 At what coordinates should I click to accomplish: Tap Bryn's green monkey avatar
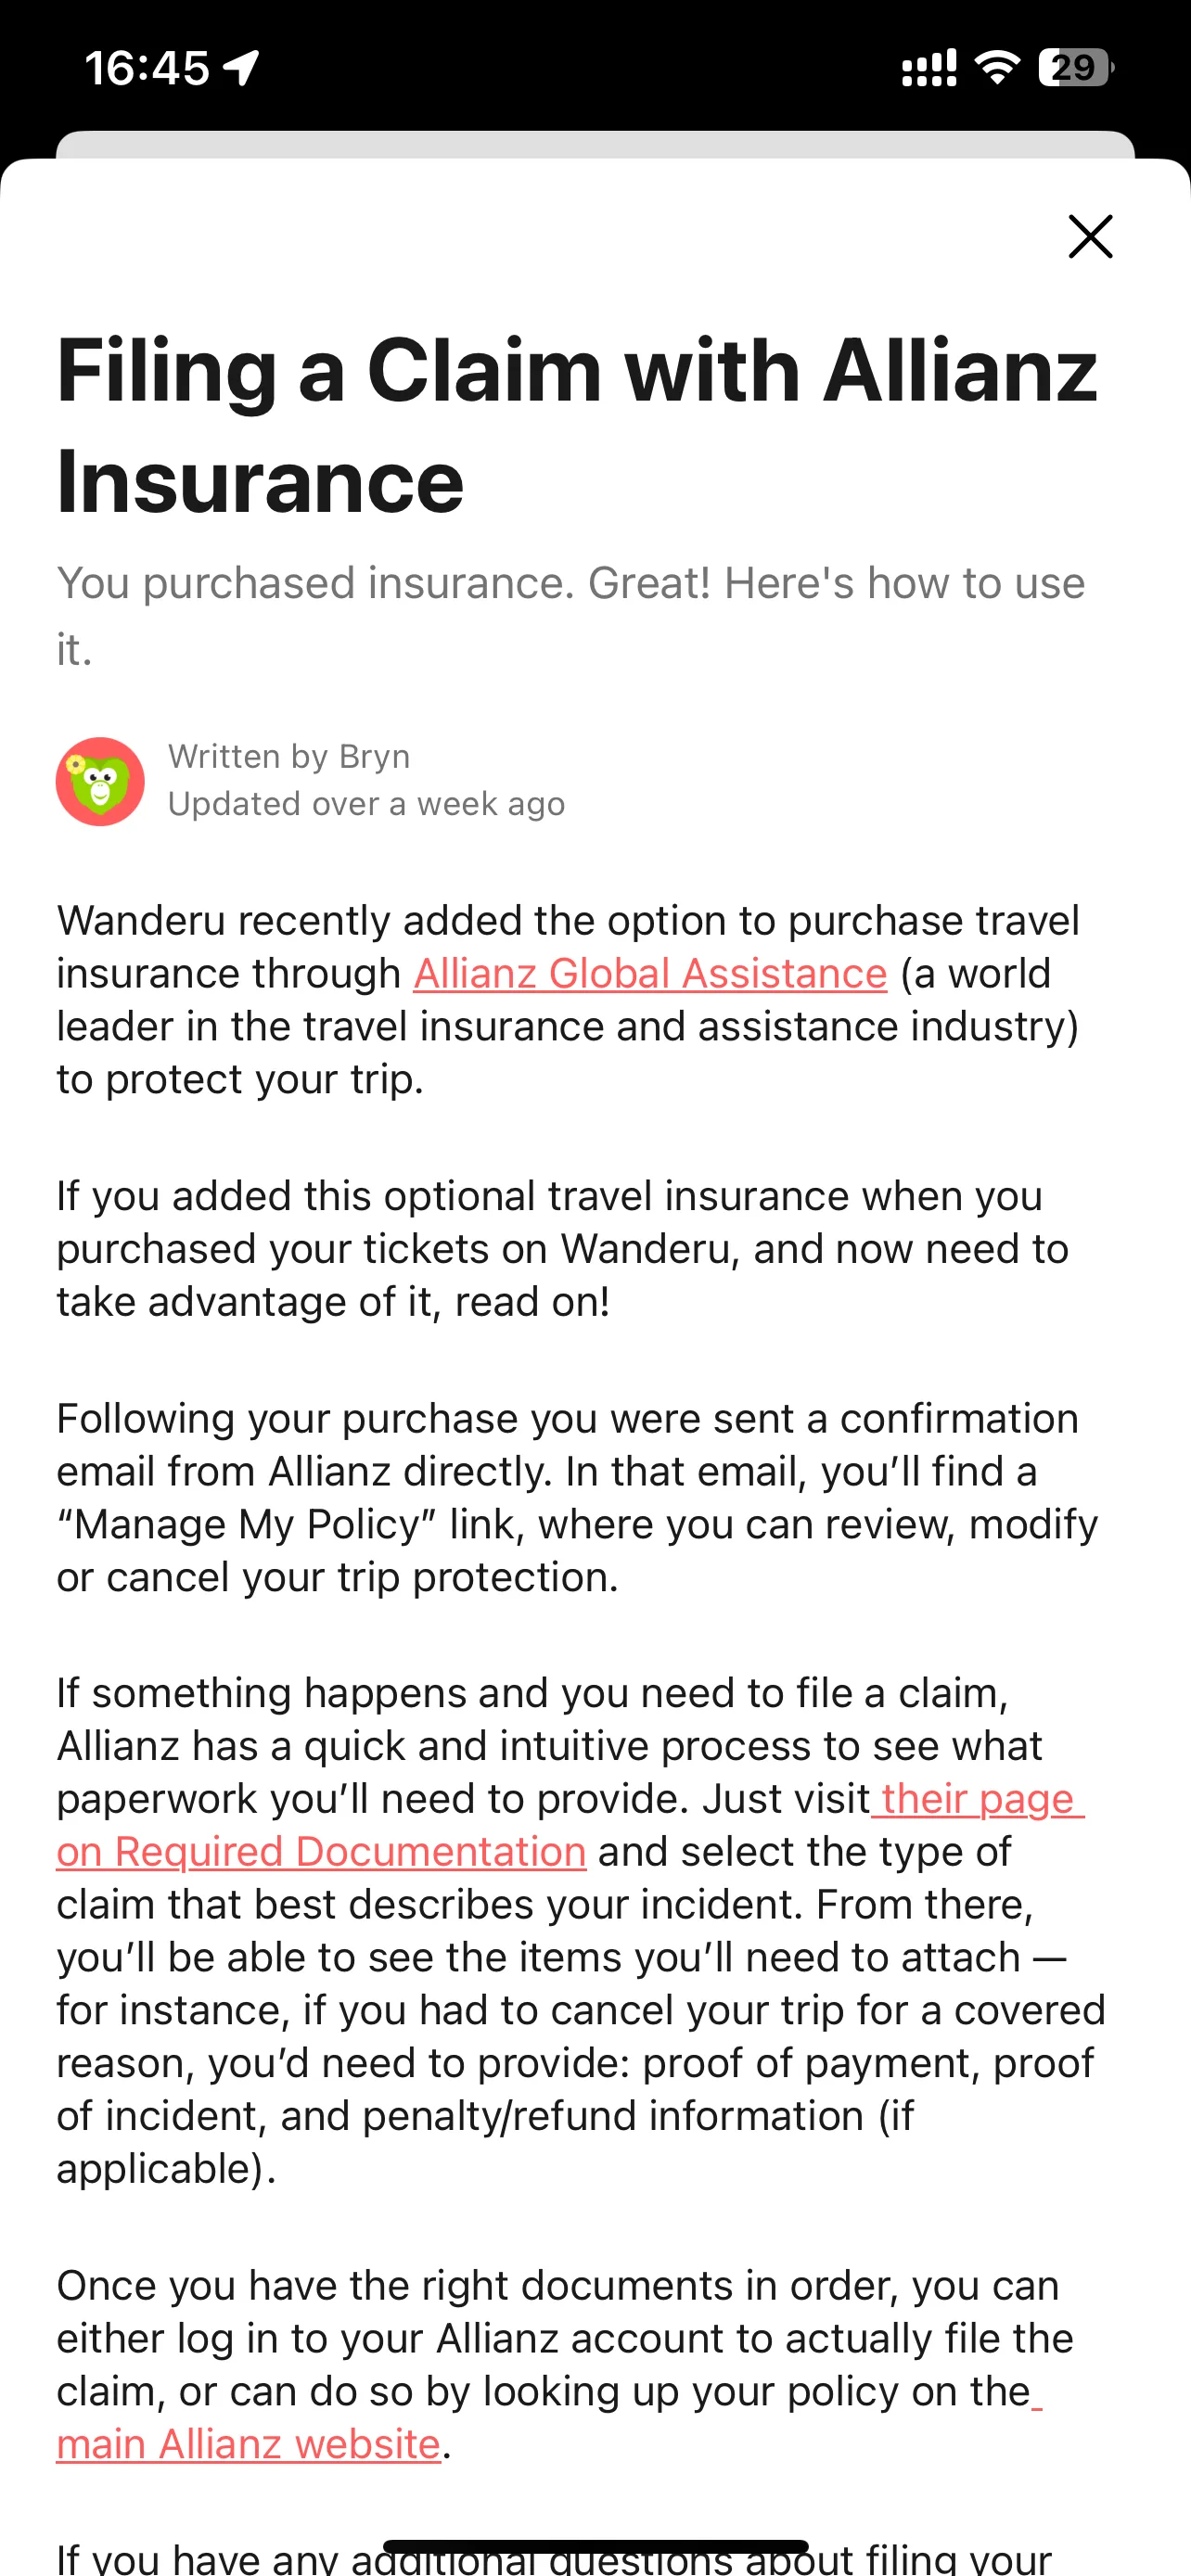coord(100,781)
